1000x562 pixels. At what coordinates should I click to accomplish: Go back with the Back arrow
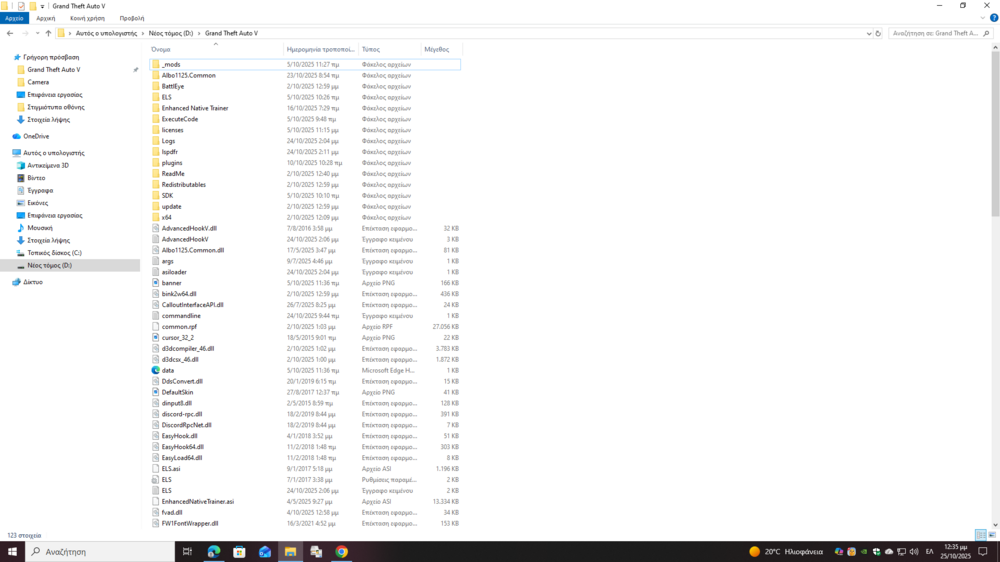coord(10,33)
